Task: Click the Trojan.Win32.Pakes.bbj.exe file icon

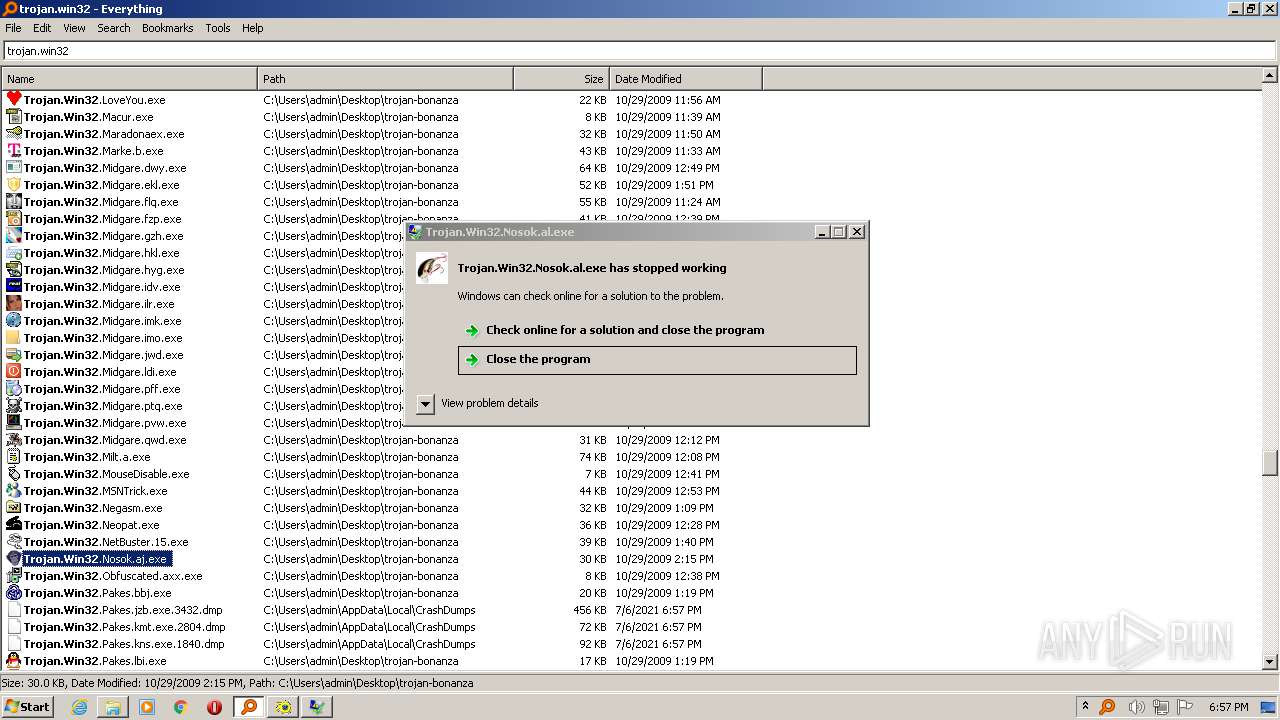Action: 13,592
